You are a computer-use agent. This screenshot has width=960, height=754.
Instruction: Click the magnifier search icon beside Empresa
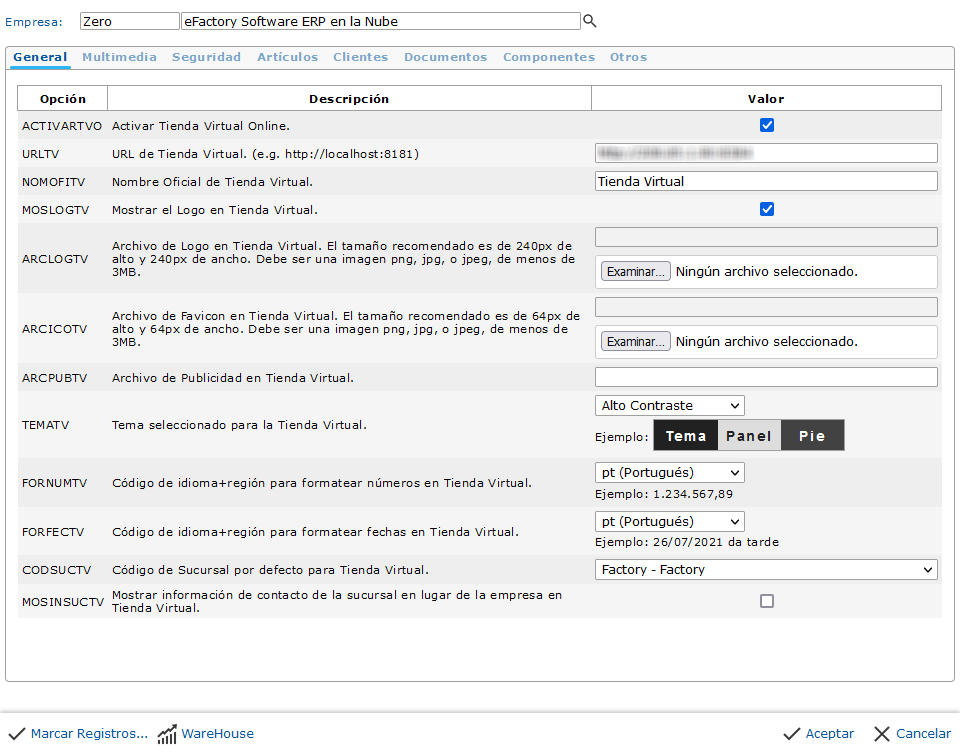(x=590, y=21)
